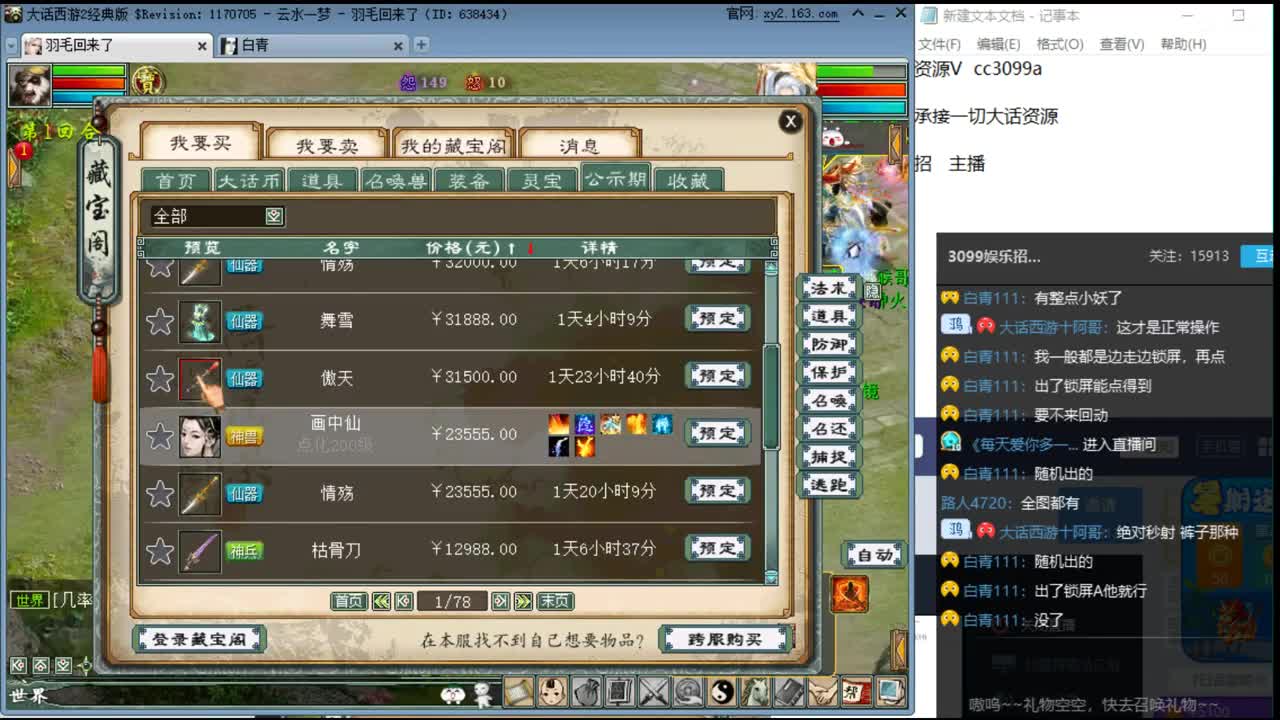
Task: Click the 舞雪 item thumbnail
Action: pos(200,321)
